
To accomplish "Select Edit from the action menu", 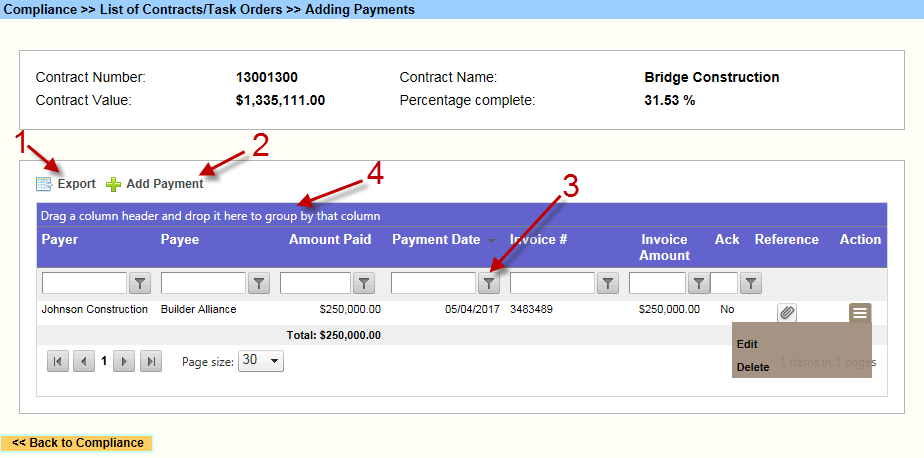I will click(747, 344).
